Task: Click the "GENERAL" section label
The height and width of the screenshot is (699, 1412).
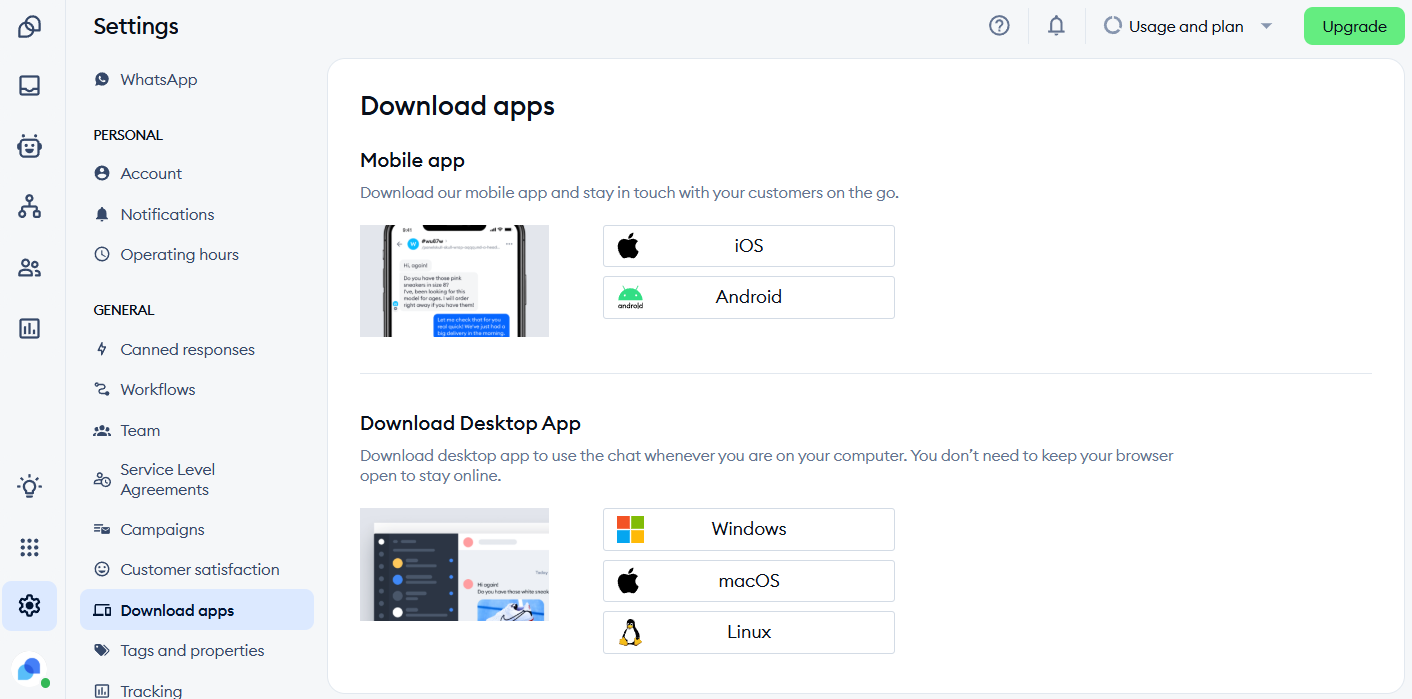Action: (124, 310)
